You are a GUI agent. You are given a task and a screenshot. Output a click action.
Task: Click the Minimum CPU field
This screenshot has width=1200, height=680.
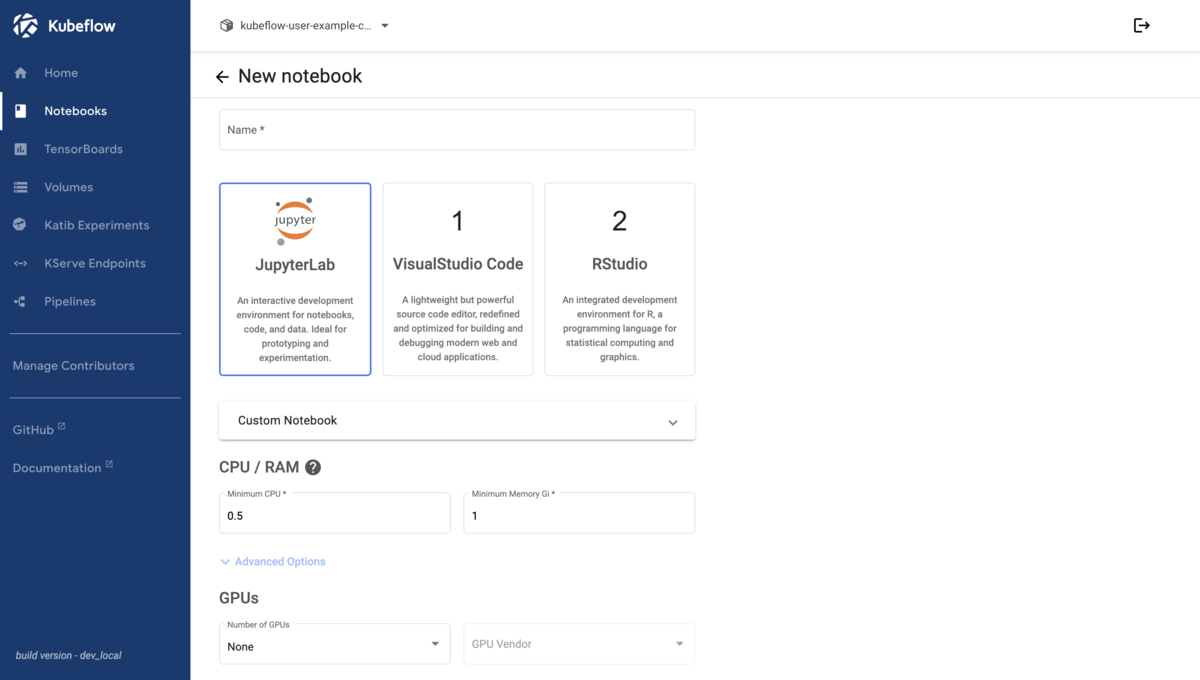coord(335,513)
